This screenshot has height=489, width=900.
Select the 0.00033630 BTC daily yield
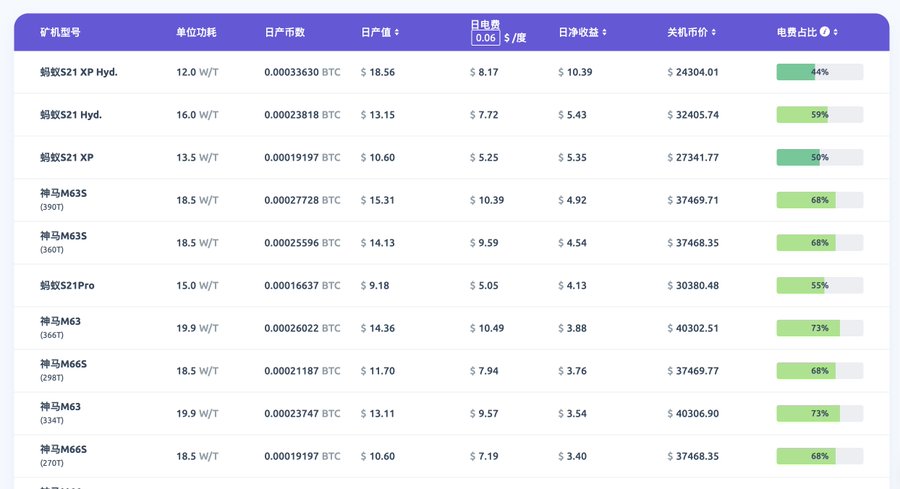302,72
